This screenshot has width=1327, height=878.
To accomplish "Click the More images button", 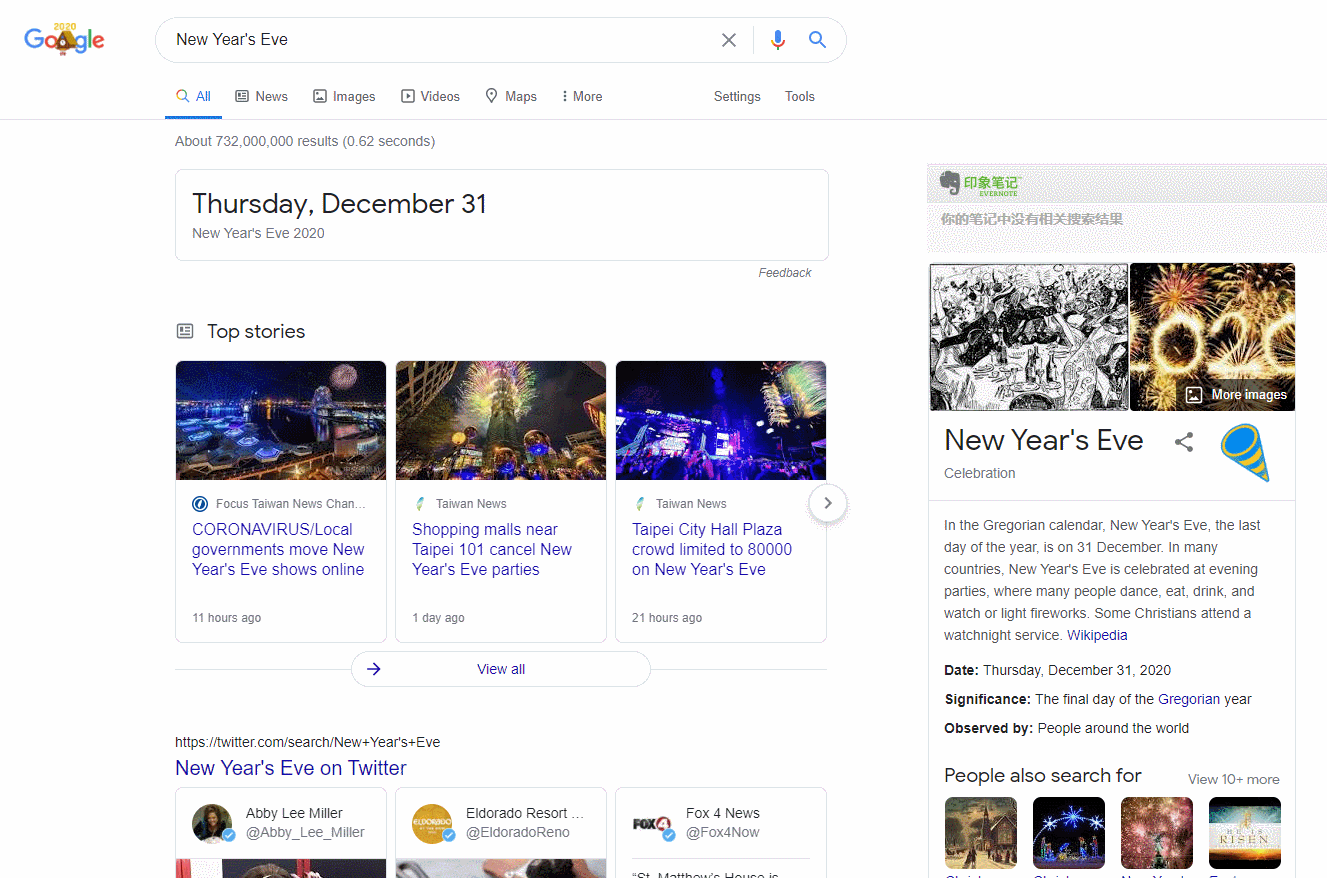I will click(x=1237, y=395).
